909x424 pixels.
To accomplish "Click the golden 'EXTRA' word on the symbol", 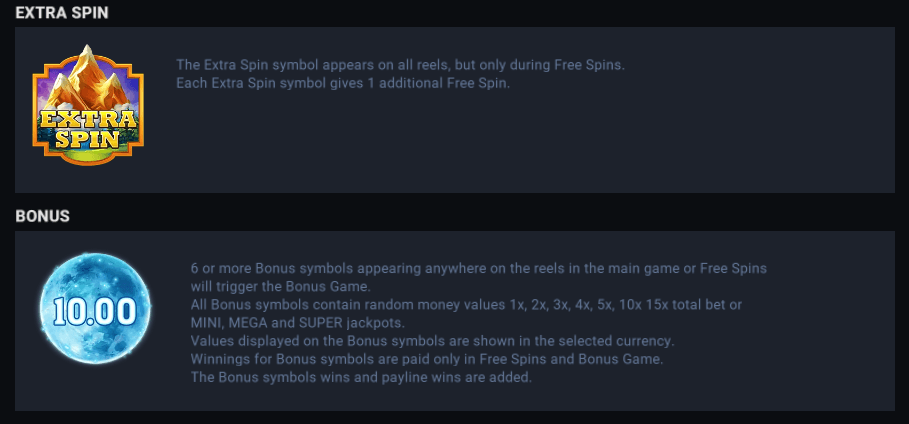I will [88, 121].
